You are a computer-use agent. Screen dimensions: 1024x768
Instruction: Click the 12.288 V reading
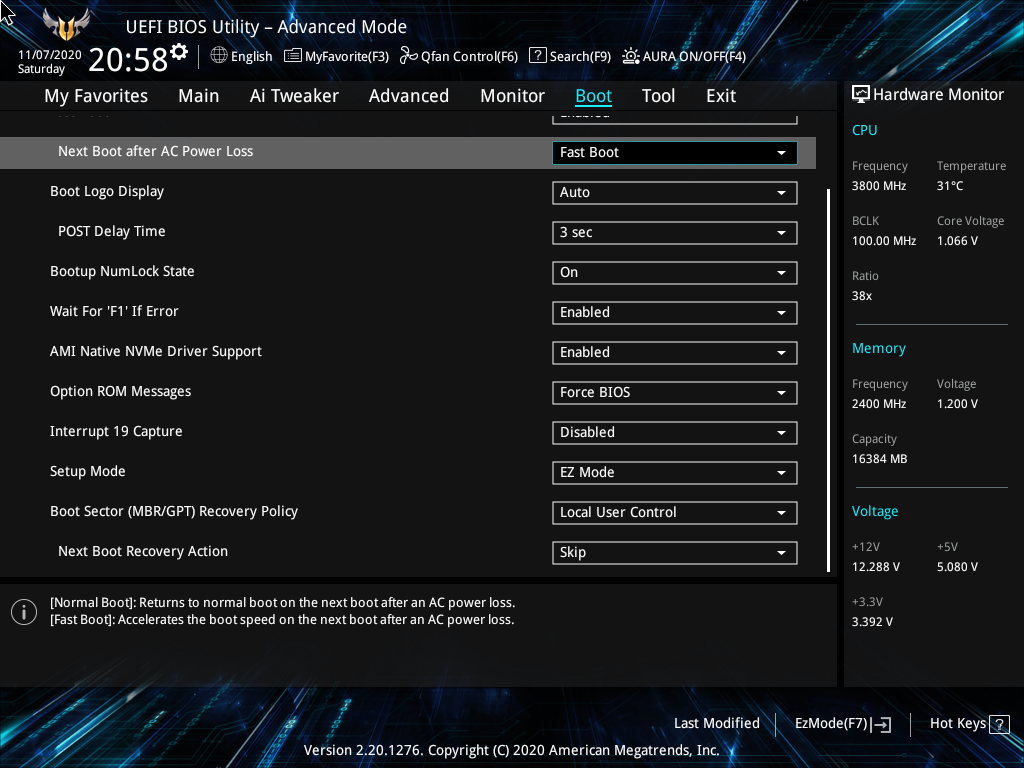pyautogui.click(x=876, y=567)
